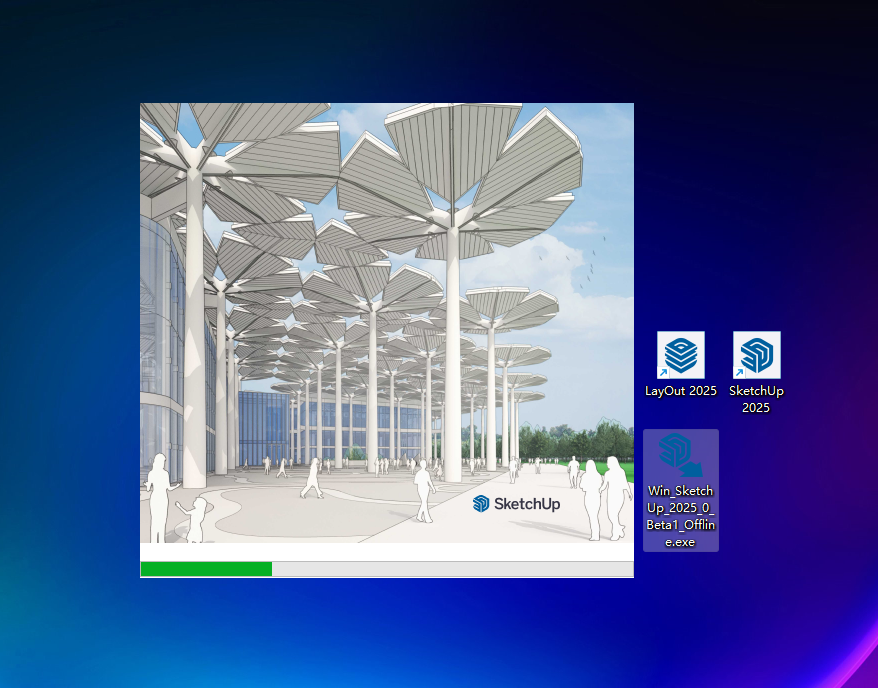Click the shortcut arrow on LayOut icon
Image resolution: width=878 pixels, height=688 pixels.
[x=663, y=372]
